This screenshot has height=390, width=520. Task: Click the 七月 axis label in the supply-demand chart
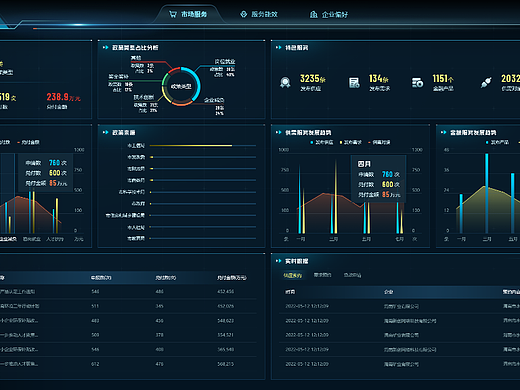tap(399, 239)
